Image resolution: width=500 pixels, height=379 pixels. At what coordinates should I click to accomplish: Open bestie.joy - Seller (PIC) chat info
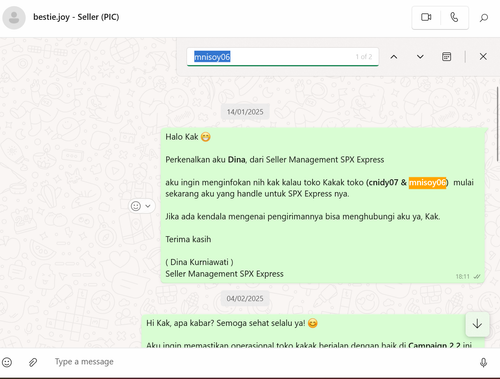76,17
